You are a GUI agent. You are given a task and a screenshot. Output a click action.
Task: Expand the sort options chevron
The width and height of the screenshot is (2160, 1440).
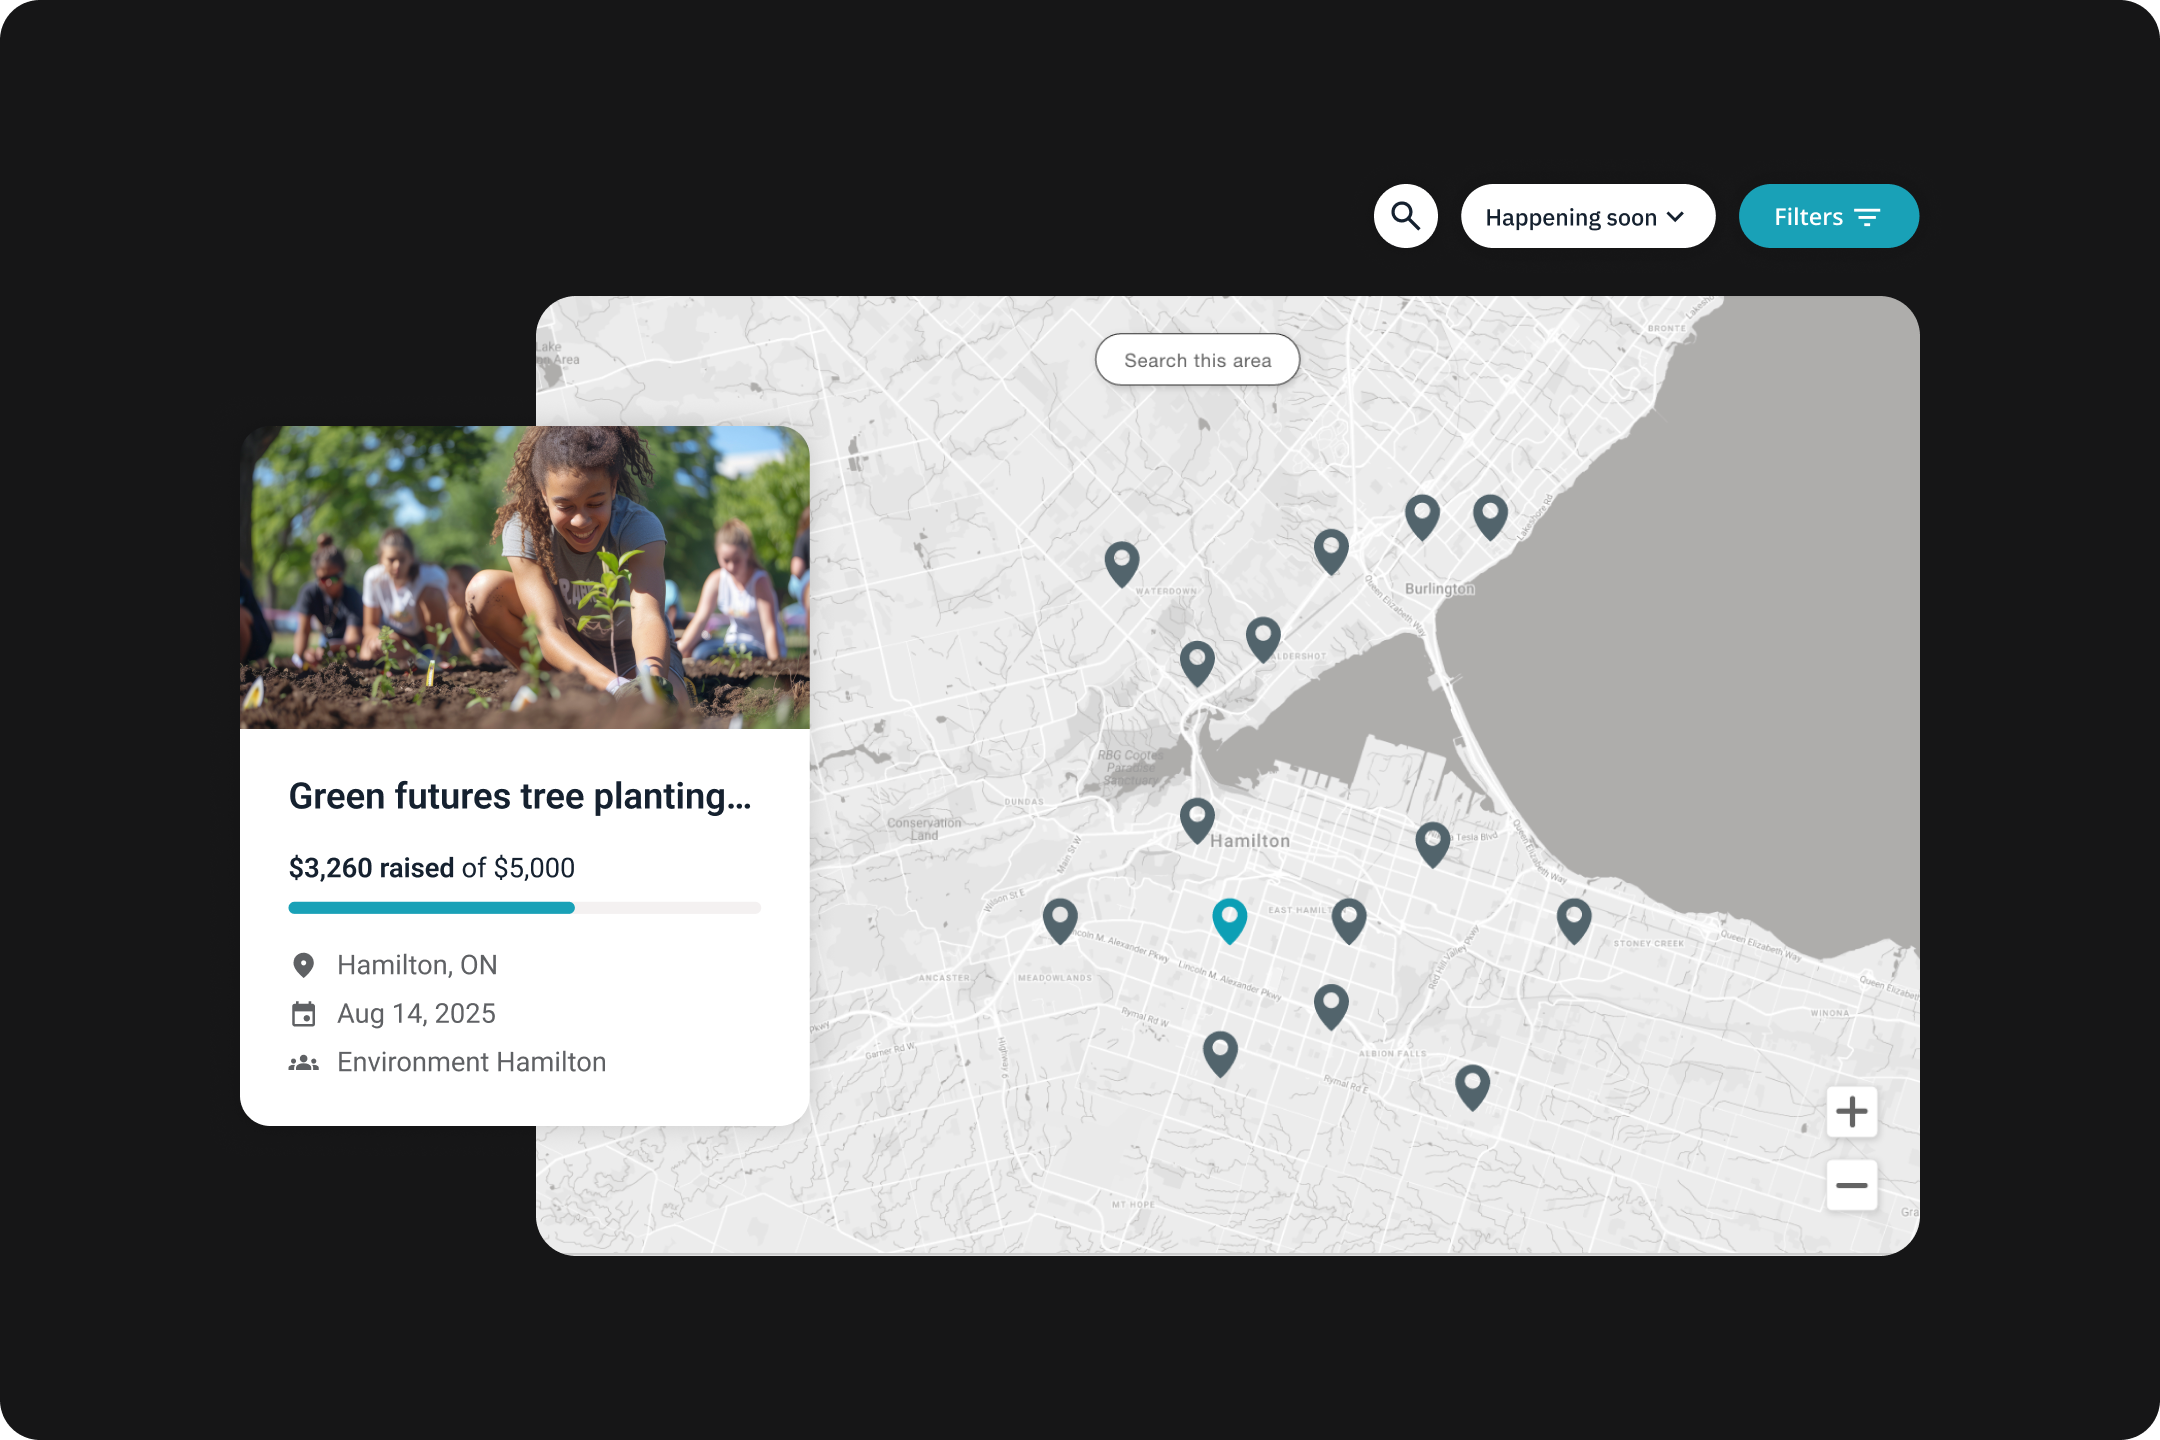tap(1676, 216)
